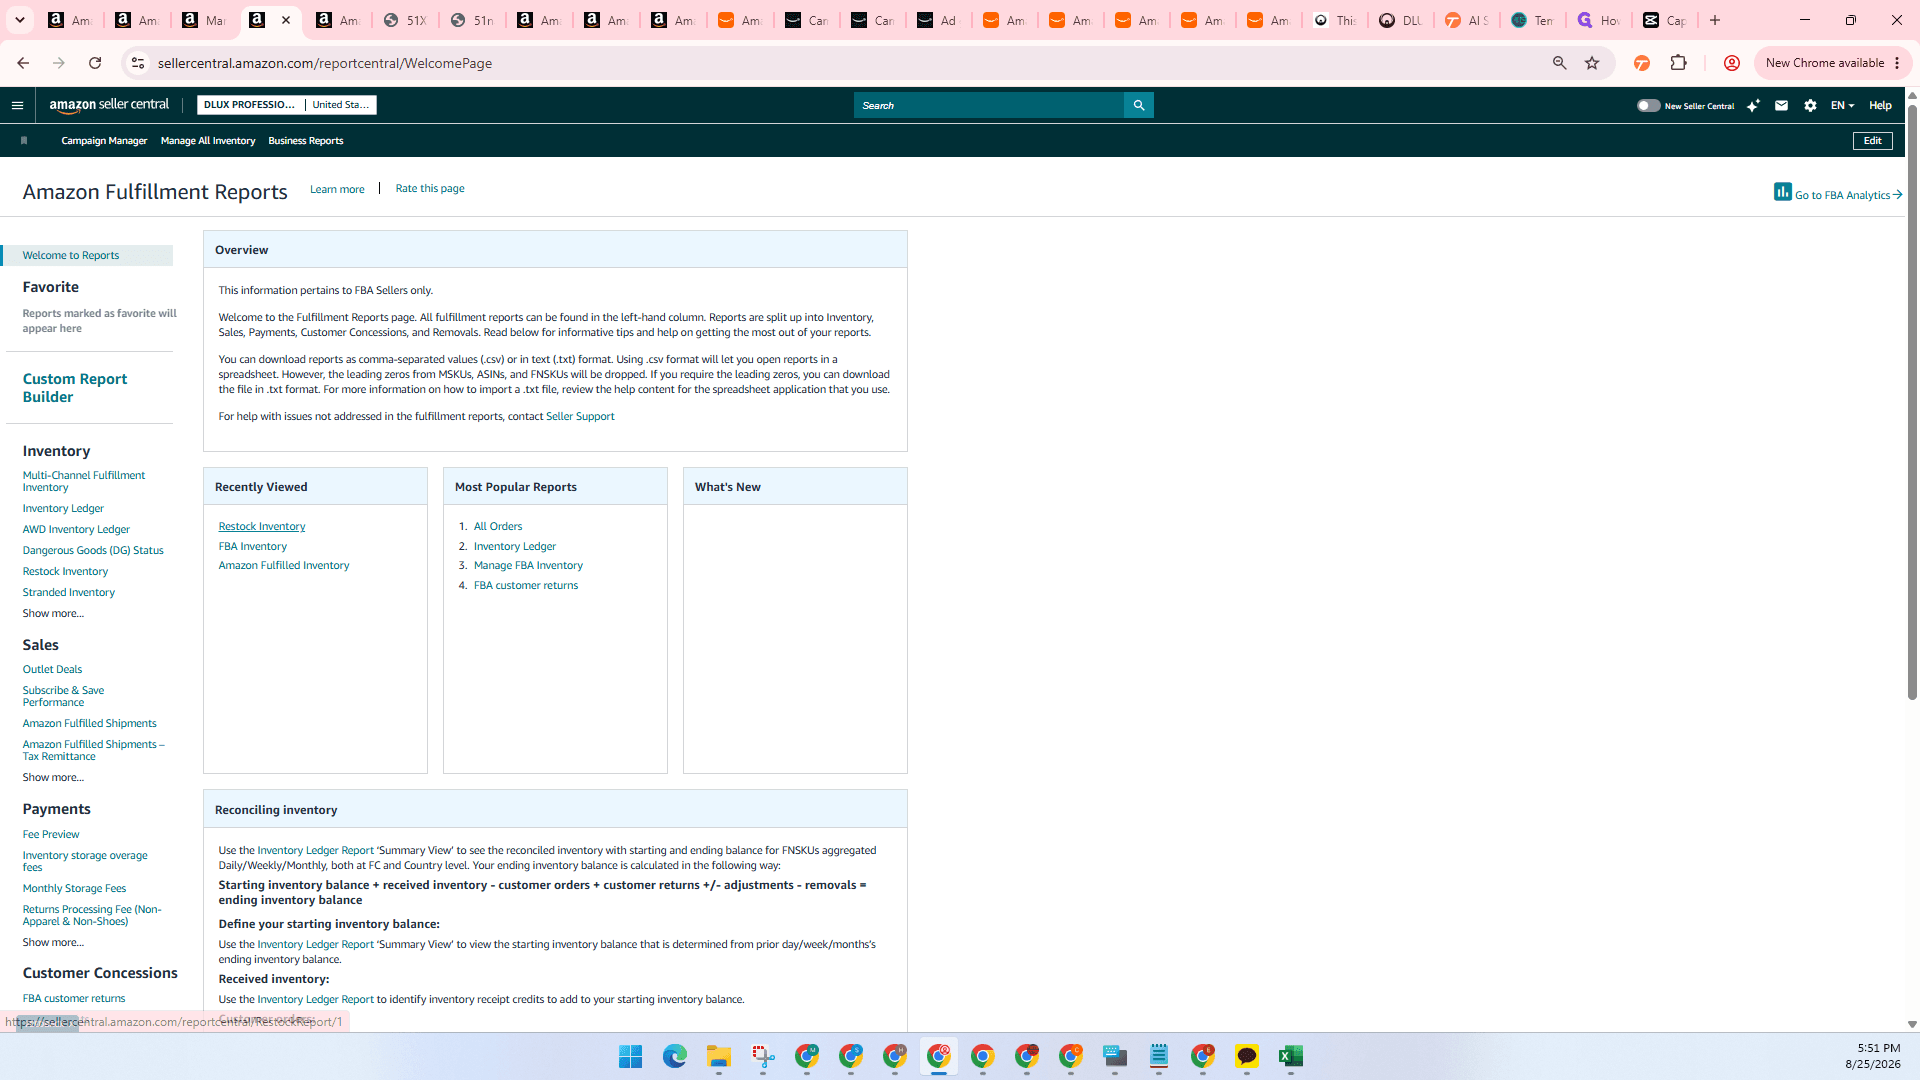Click the search magnifier button
Image resolution: width=1920 pixels, height=1080 pixels.
1138,105
